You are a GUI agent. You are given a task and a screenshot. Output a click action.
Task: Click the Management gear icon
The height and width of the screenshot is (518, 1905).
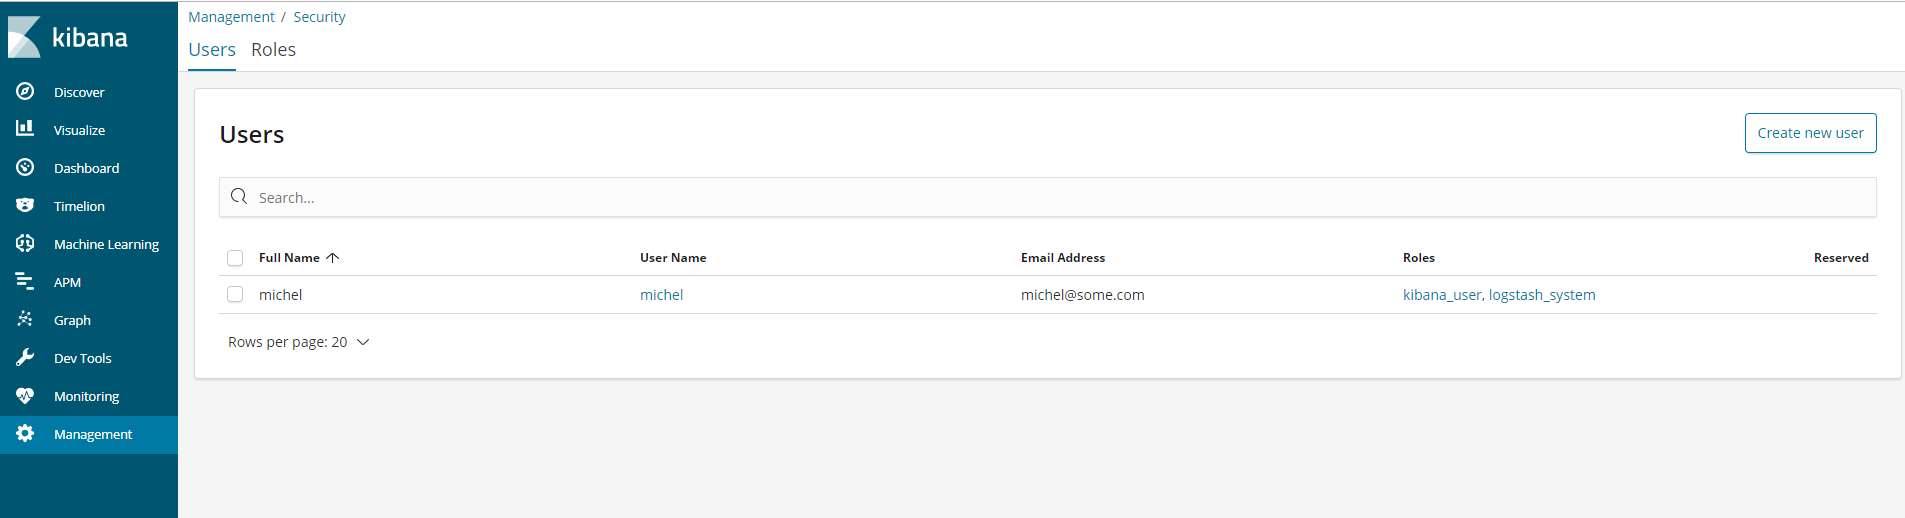(25, 434)
